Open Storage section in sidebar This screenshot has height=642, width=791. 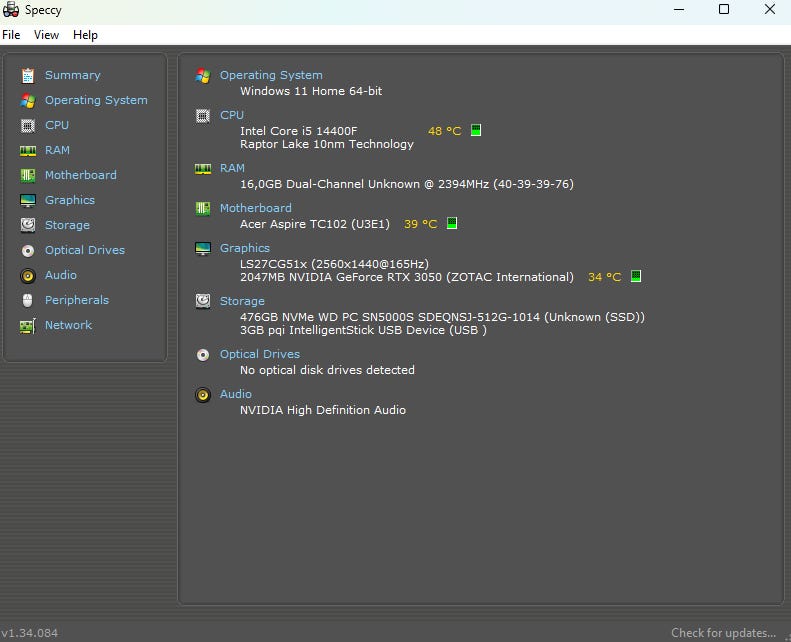(x=67, y=225)
